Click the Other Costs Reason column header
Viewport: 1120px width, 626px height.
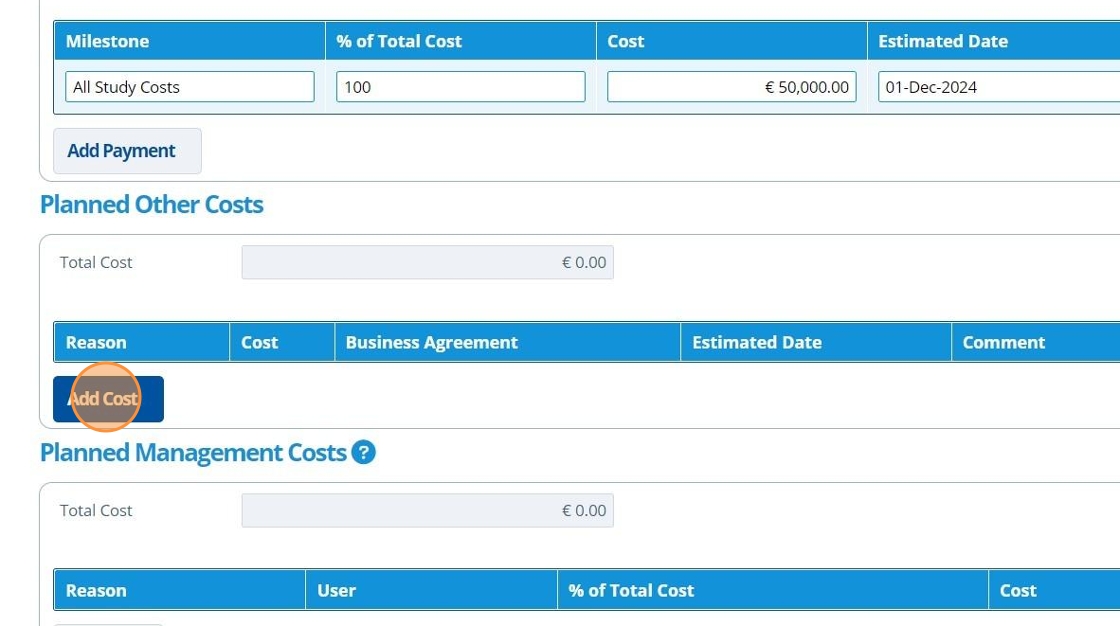96,342
